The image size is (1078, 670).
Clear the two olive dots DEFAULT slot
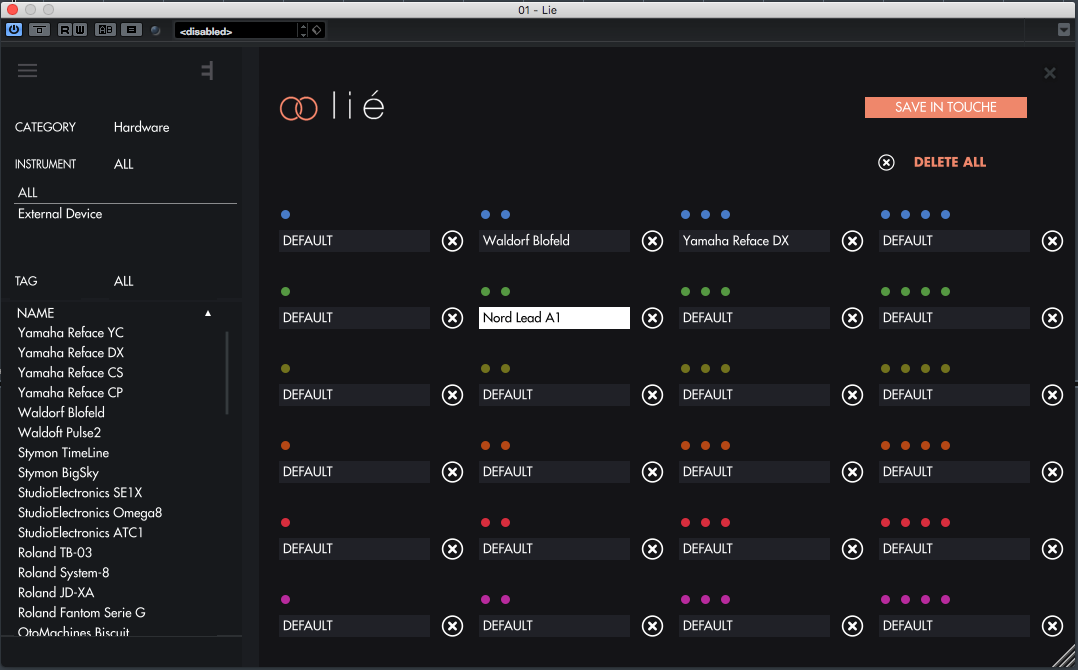tap(652, 395)
